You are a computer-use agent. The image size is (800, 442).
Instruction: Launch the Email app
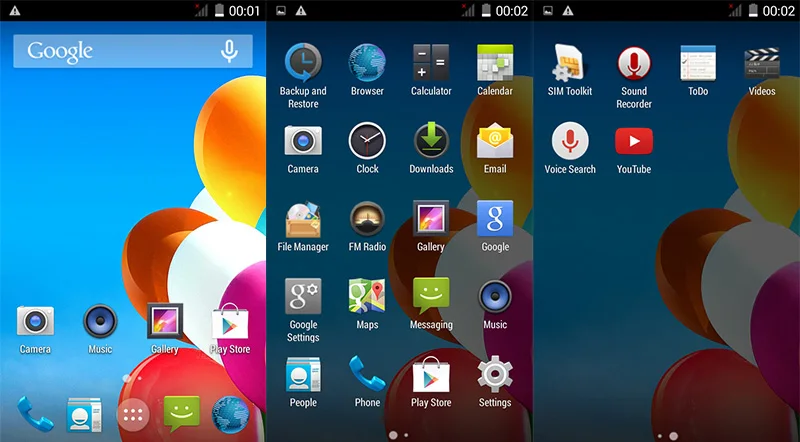[x=495, y=140]
